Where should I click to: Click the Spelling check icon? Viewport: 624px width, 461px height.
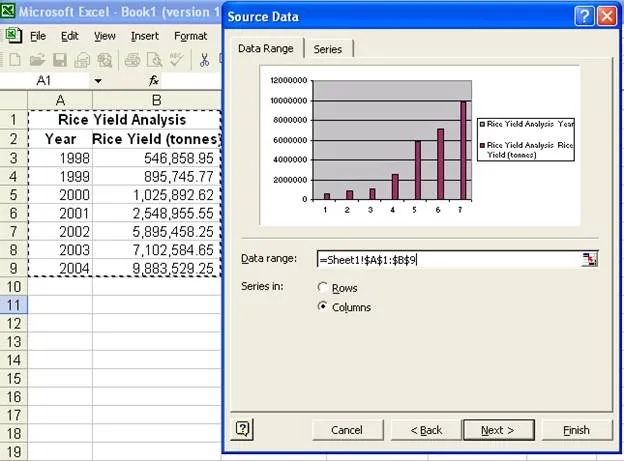(x=176, y=60)
